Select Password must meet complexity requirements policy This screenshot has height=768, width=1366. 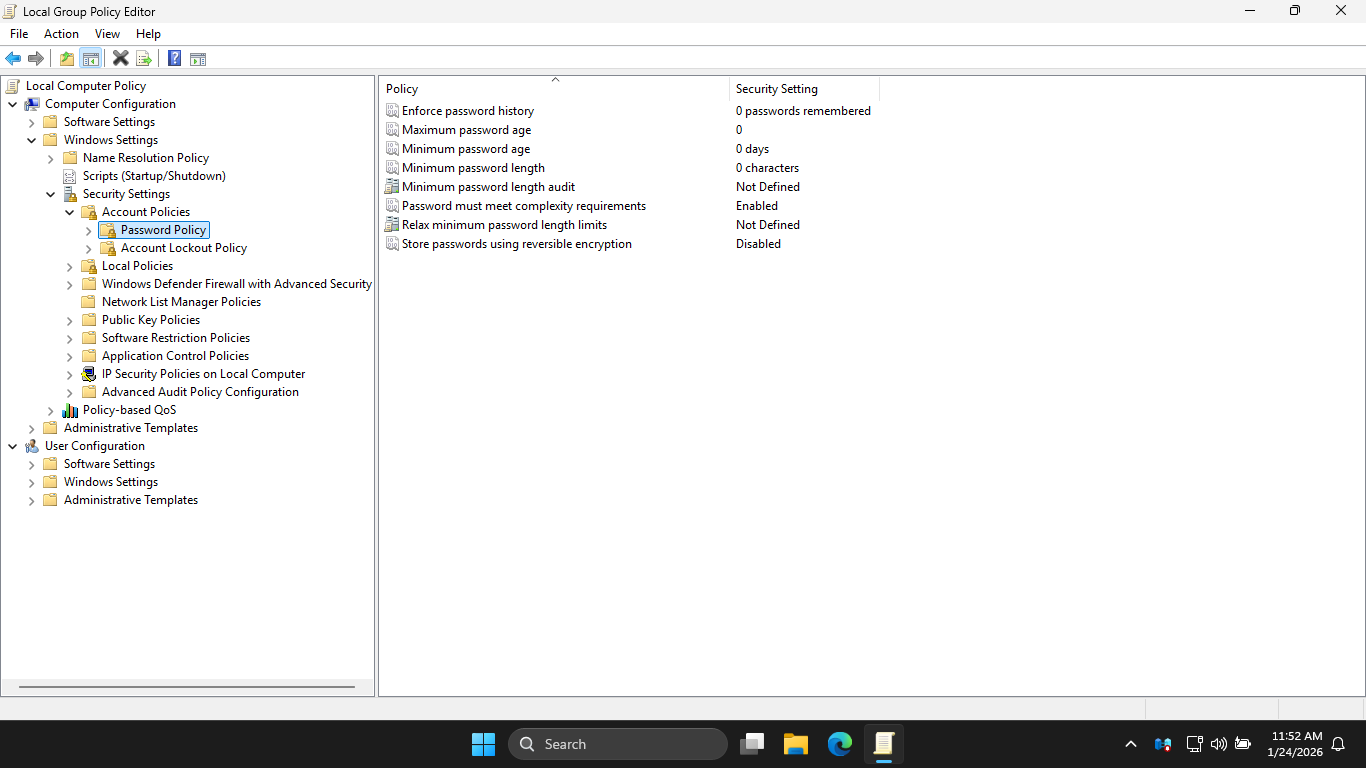click(523, 206)
